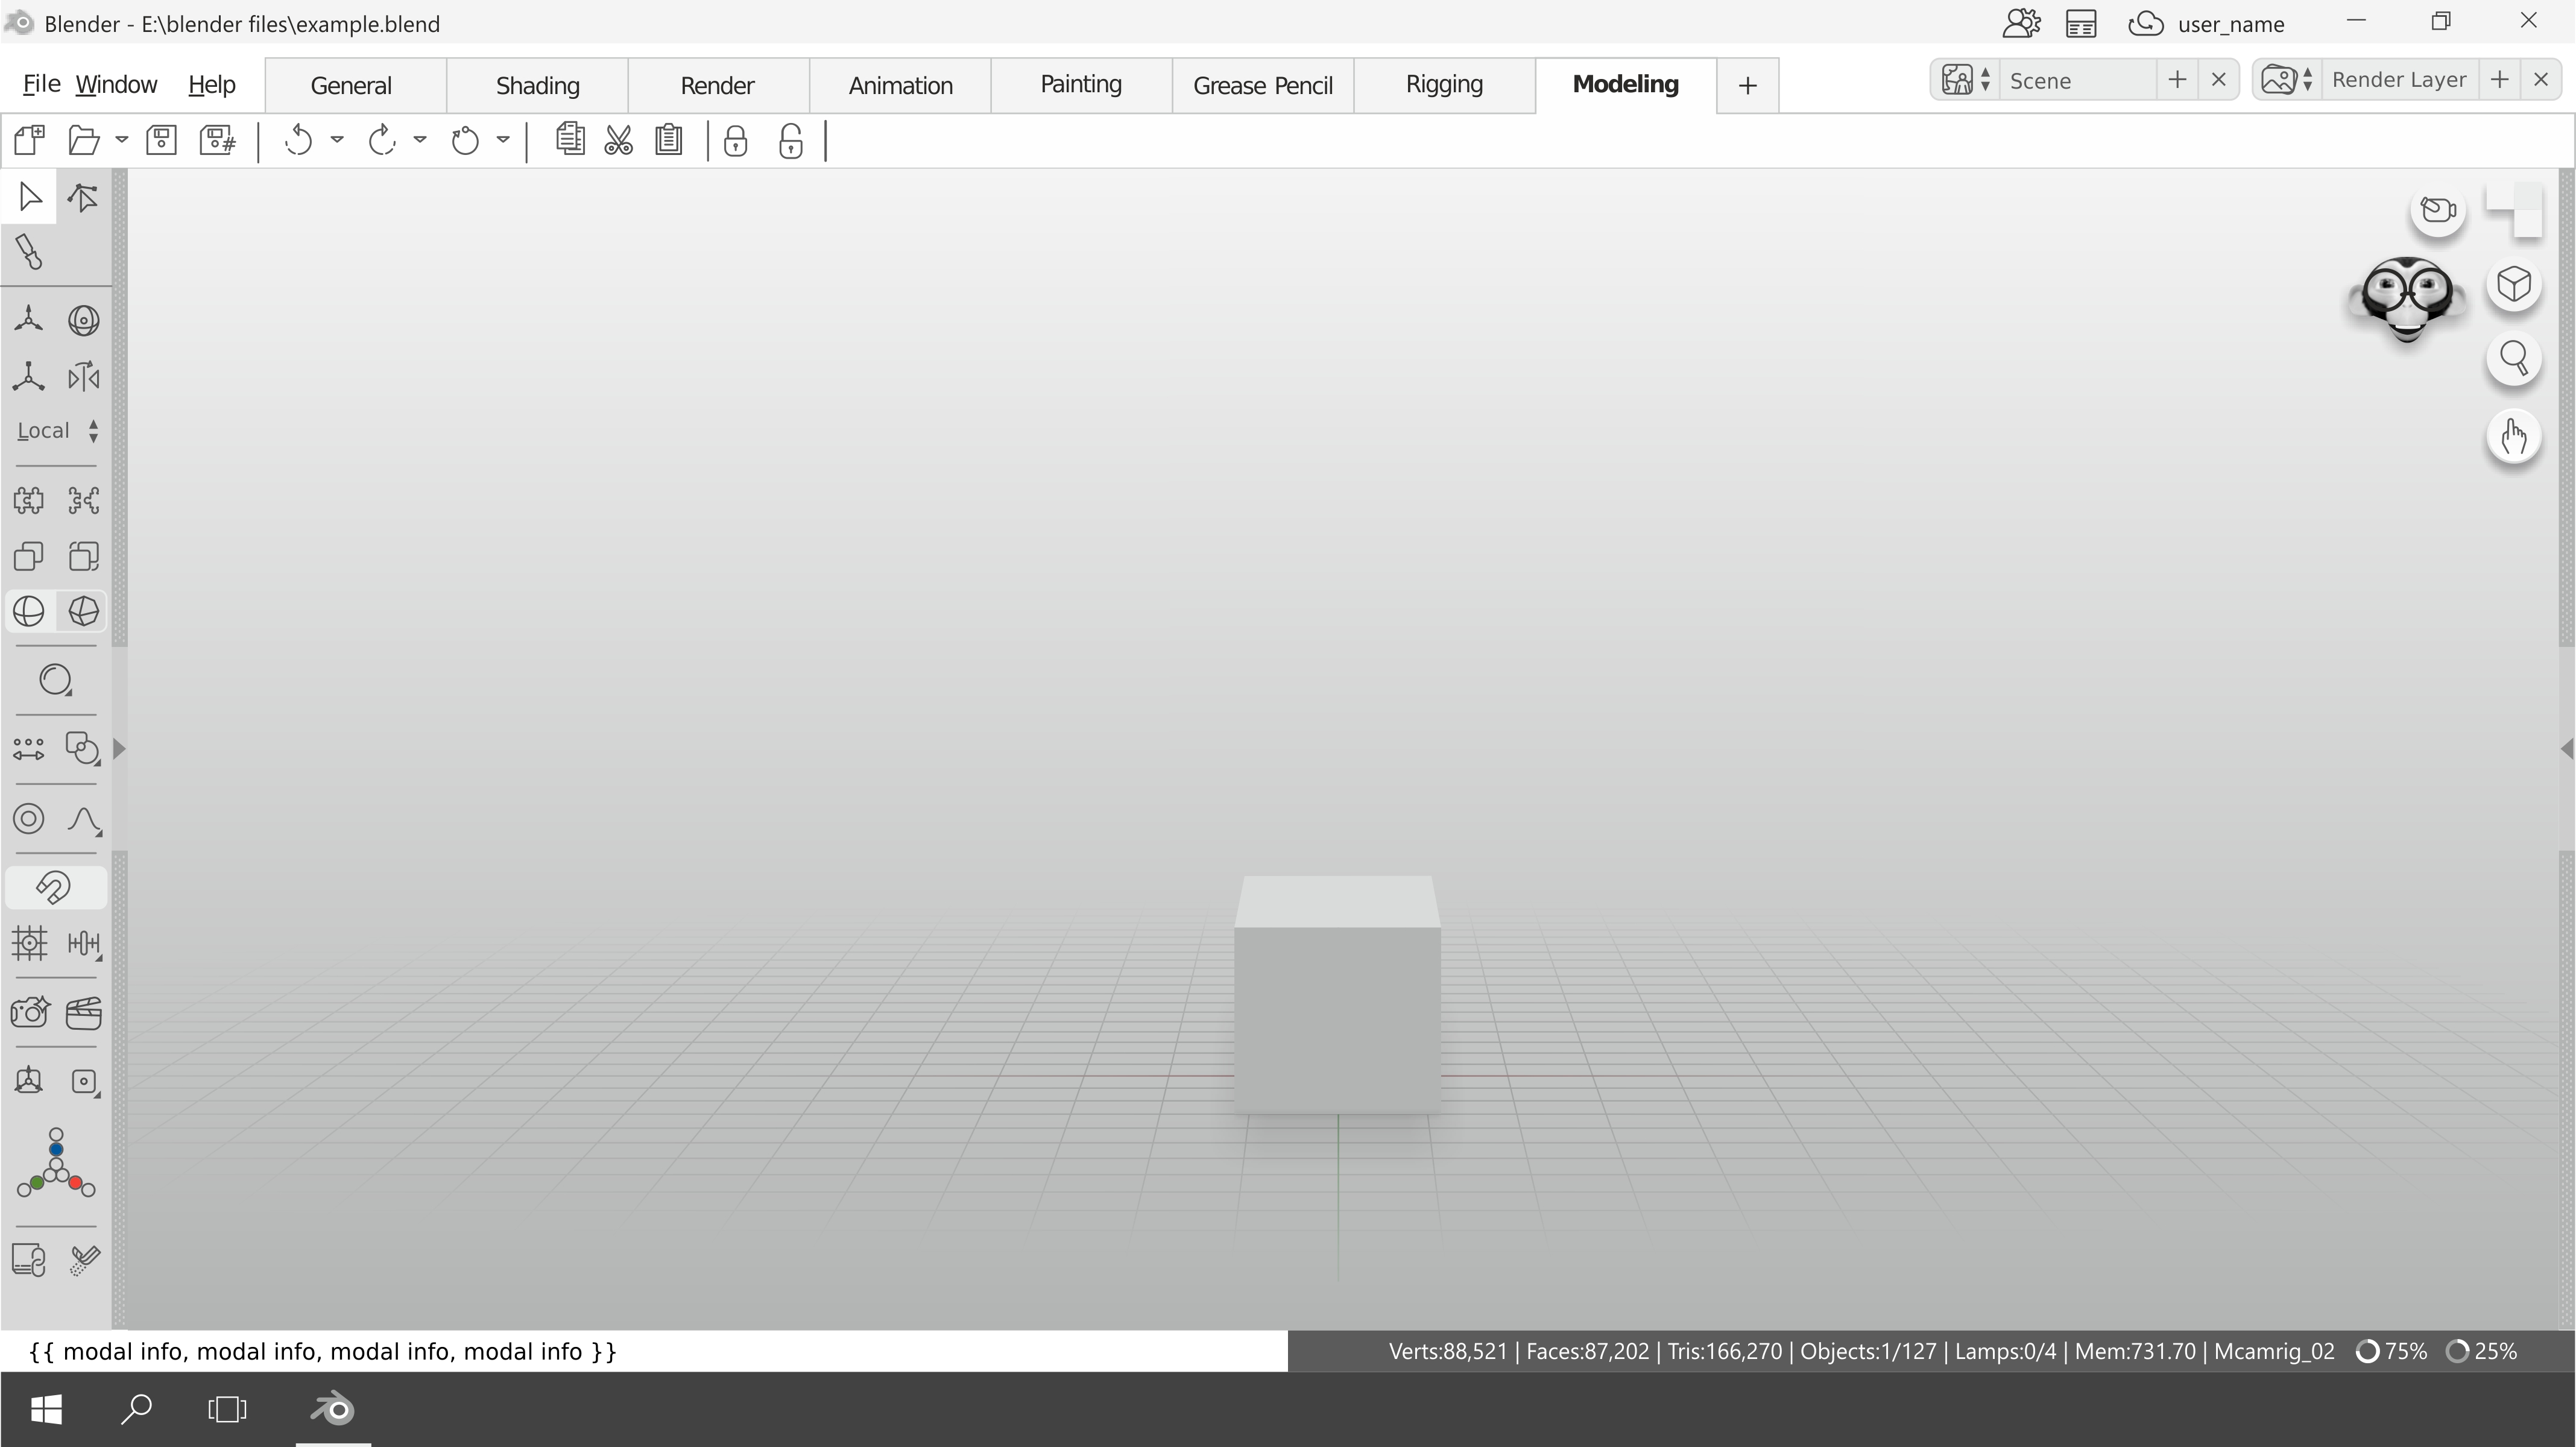Click the save file icon
This screenshot has width=2576, height=1447.
click(x=162, y=140)
